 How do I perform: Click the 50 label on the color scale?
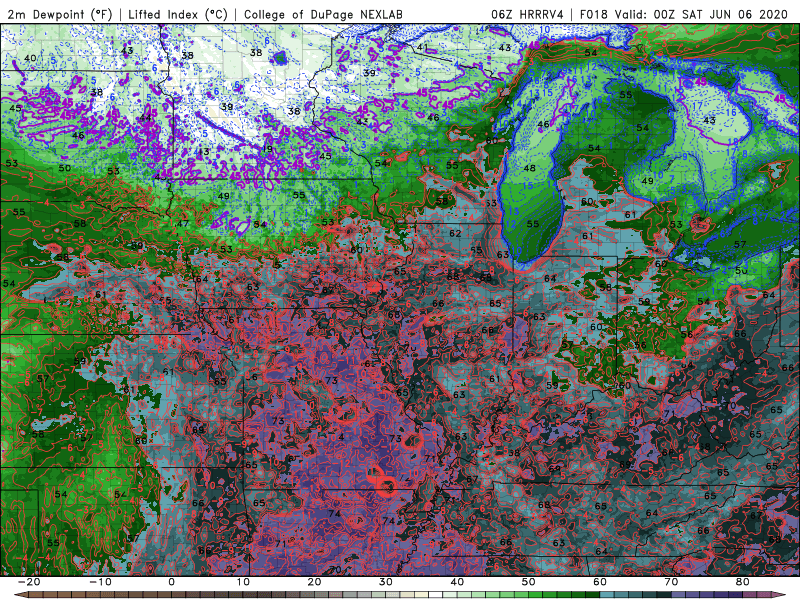tap(529, 582)
